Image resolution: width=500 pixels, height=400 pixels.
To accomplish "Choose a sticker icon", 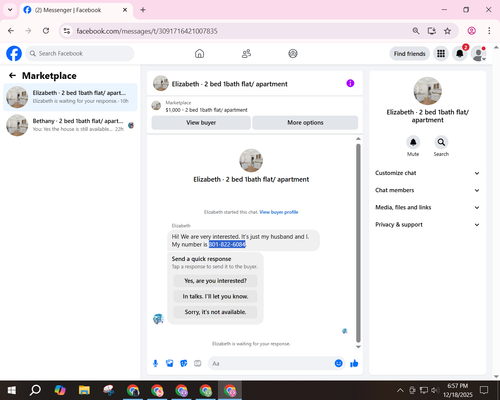I will click(x=184, y=363).
